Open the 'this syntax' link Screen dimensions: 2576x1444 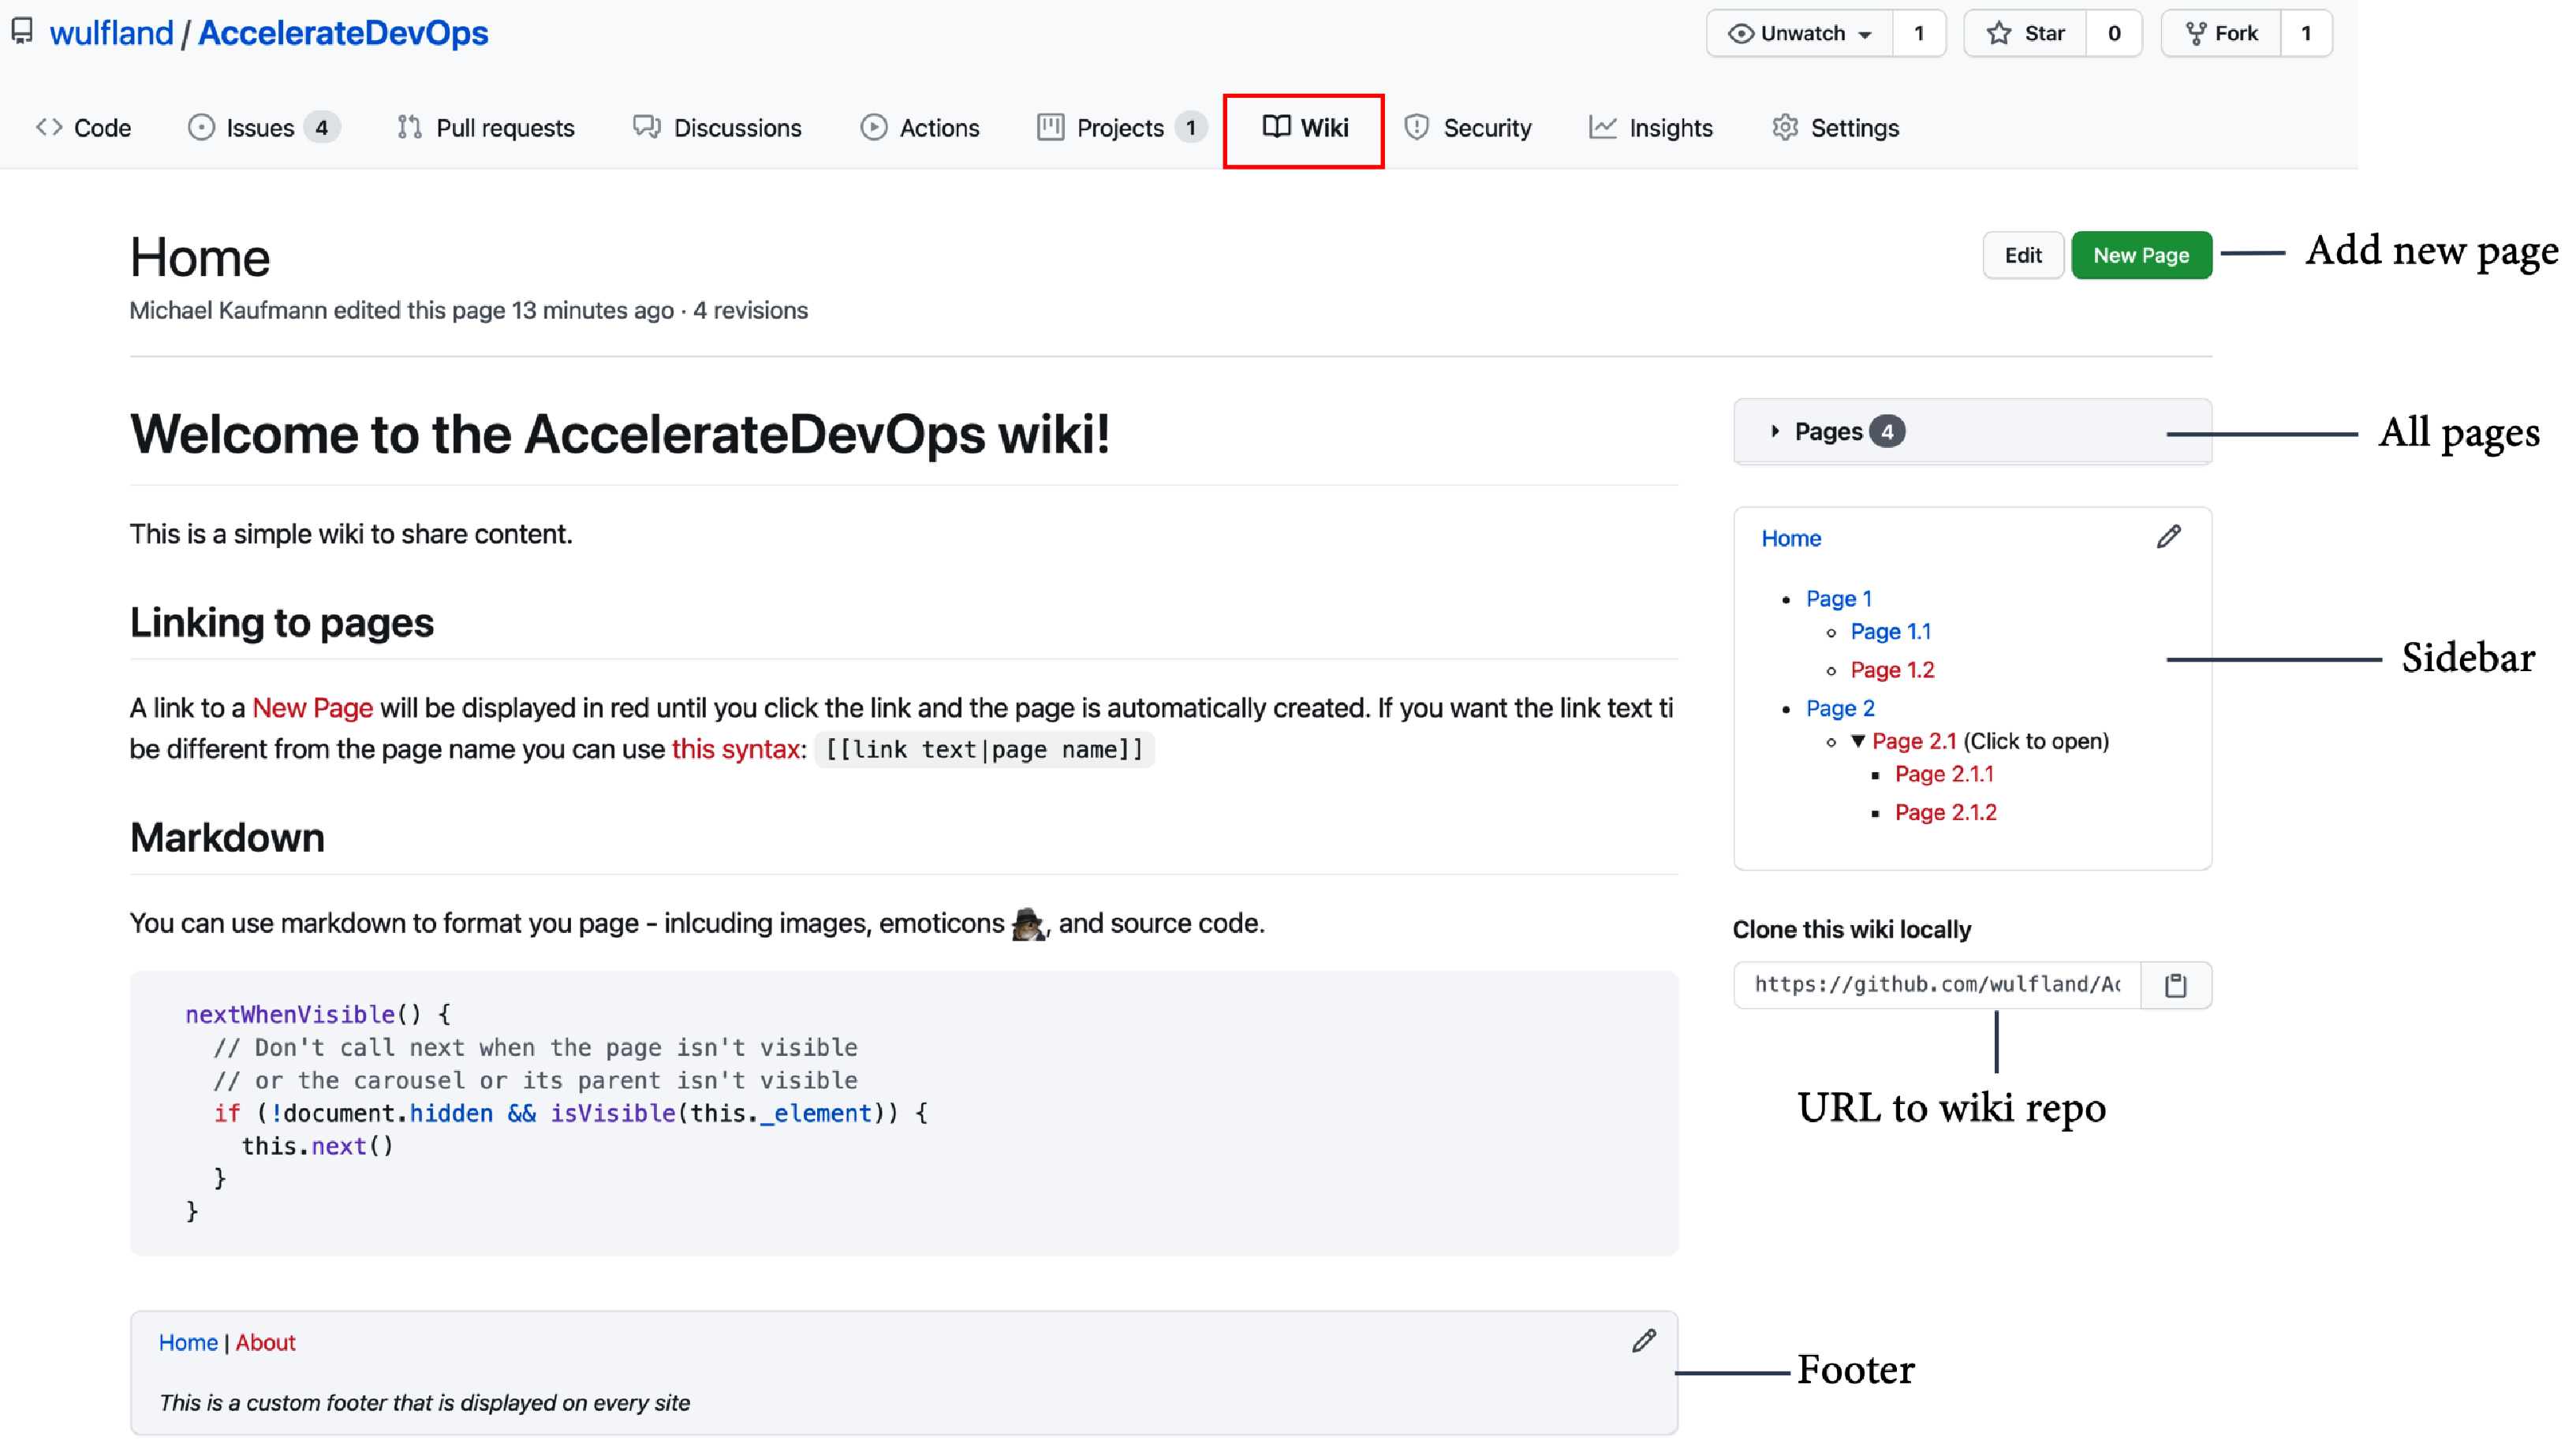tap(735, 749)
